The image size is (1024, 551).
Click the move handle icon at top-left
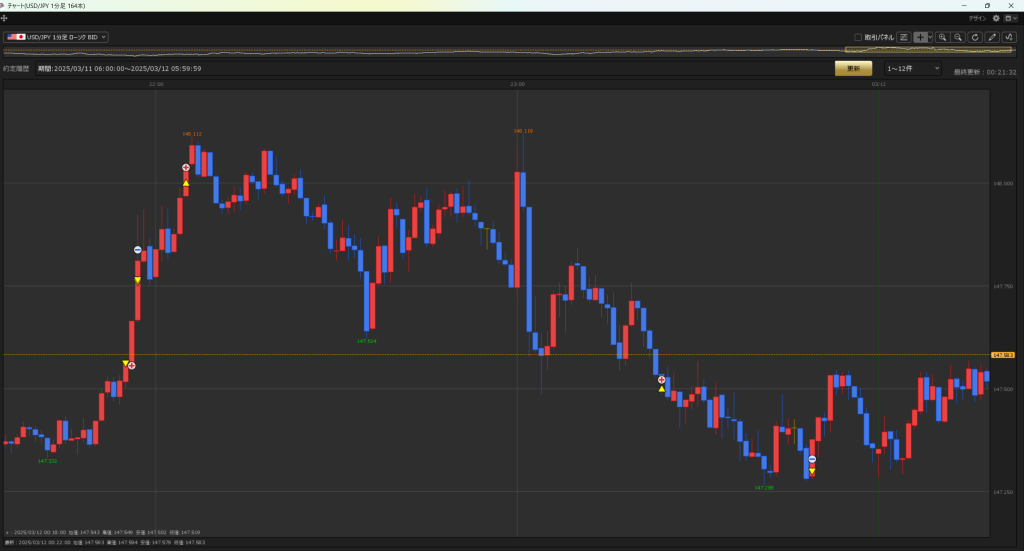5,18
